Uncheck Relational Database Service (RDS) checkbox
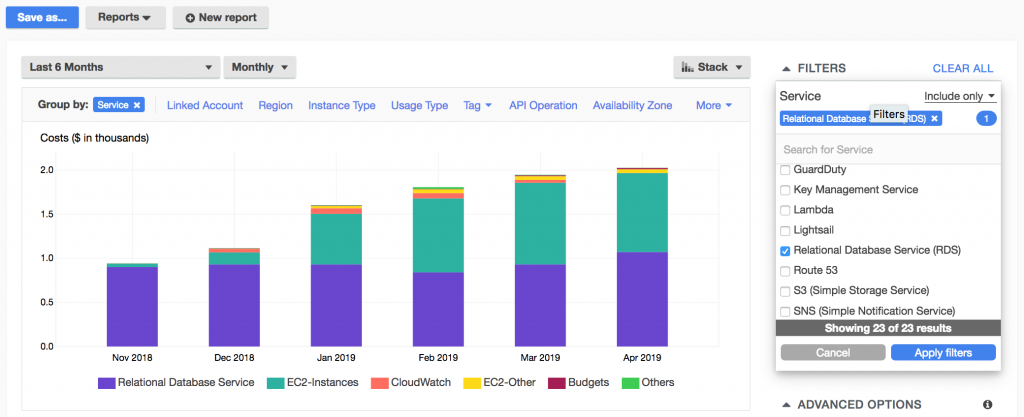1024x417 pixels. click(x=785, y=250)
